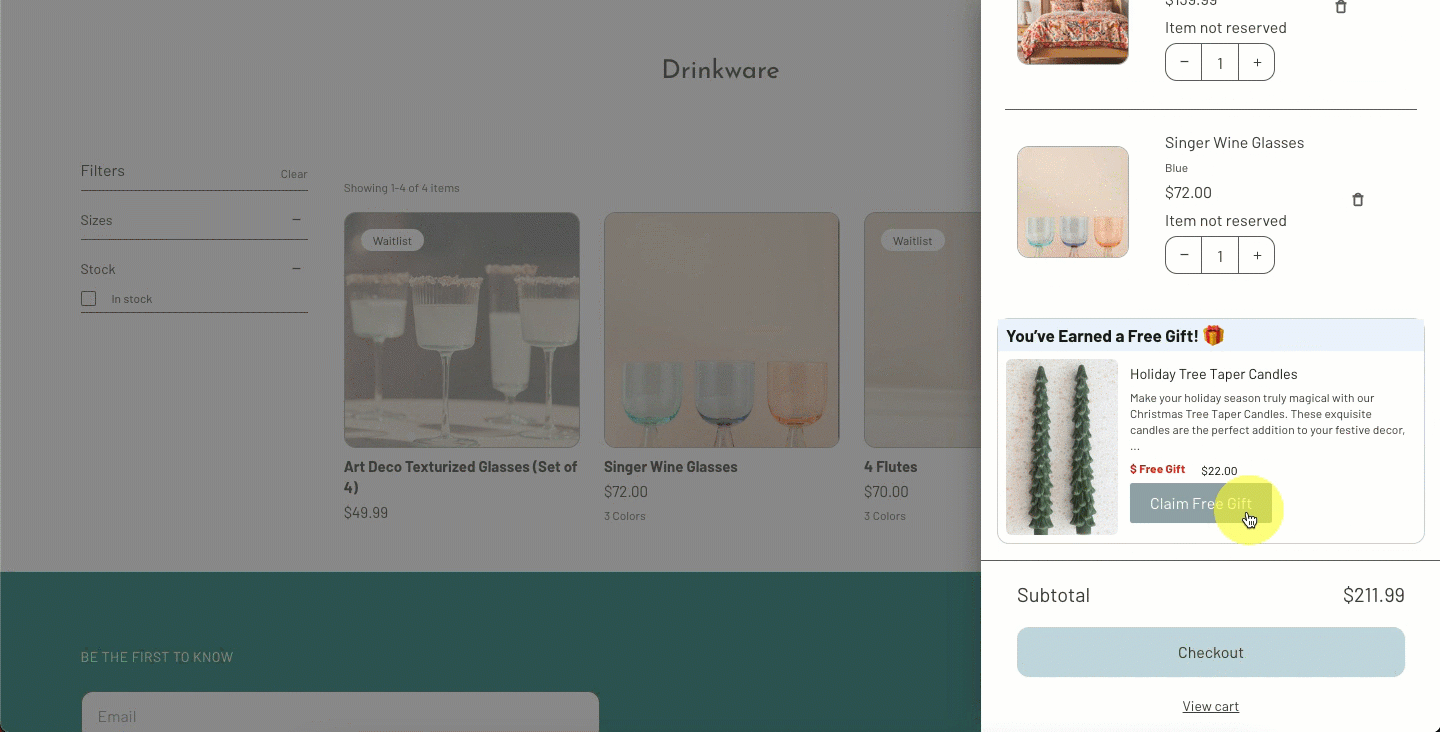Collapse the Stock filter section
The height and width of the screenshot is (732, 1440).
pos(296,269)
